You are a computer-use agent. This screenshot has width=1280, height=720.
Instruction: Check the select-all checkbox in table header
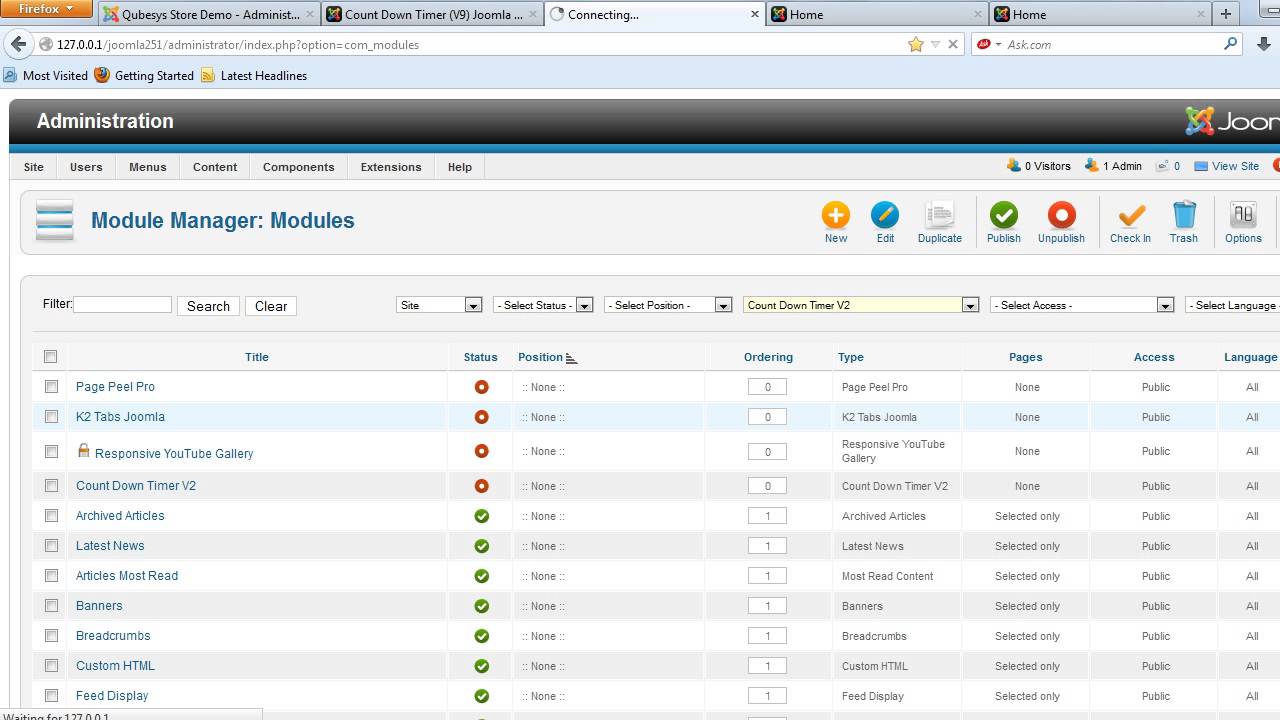(51, 356)
